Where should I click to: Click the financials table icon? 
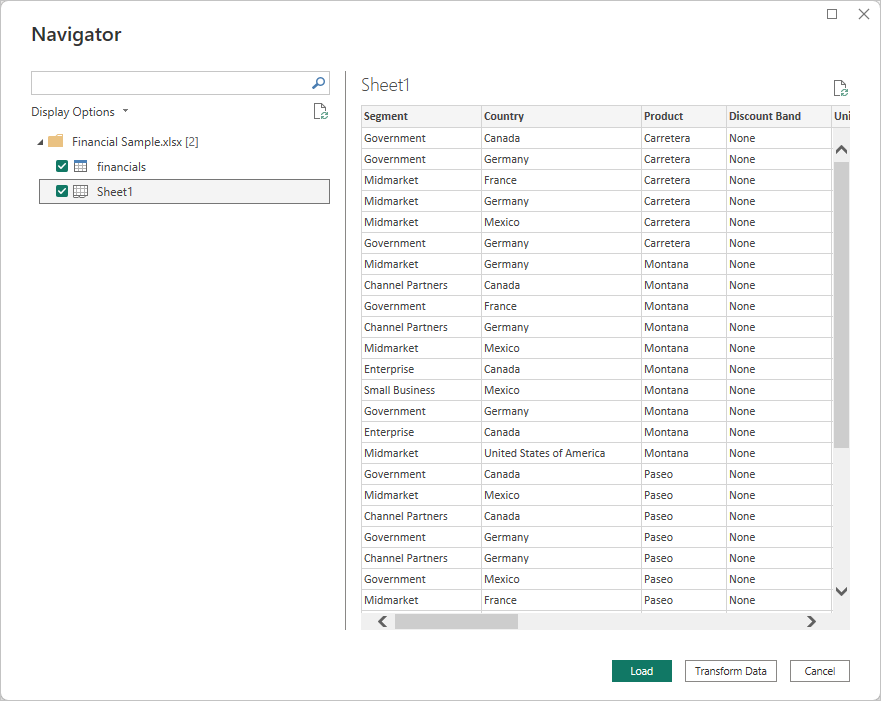(81, 167)
